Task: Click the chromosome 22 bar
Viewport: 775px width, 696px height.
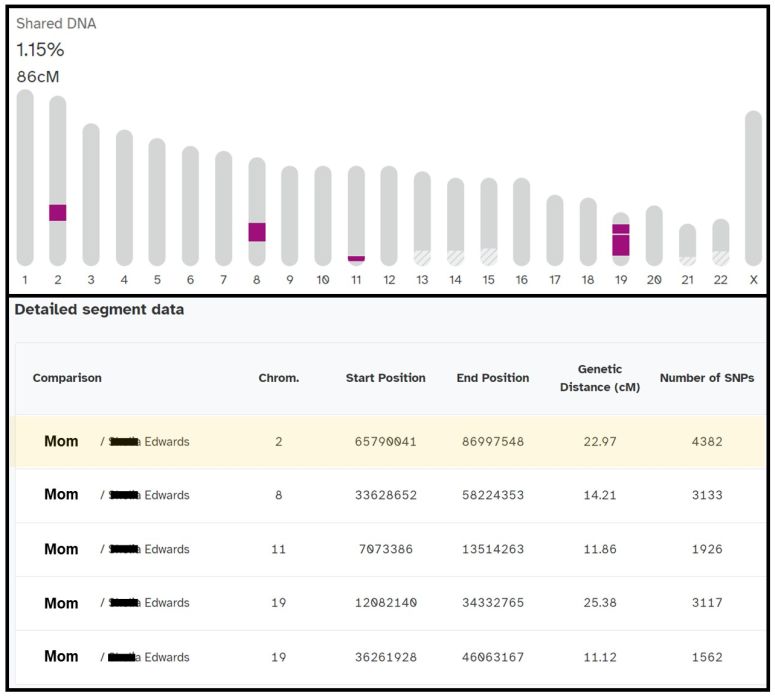Action: (x=720, y=240)
